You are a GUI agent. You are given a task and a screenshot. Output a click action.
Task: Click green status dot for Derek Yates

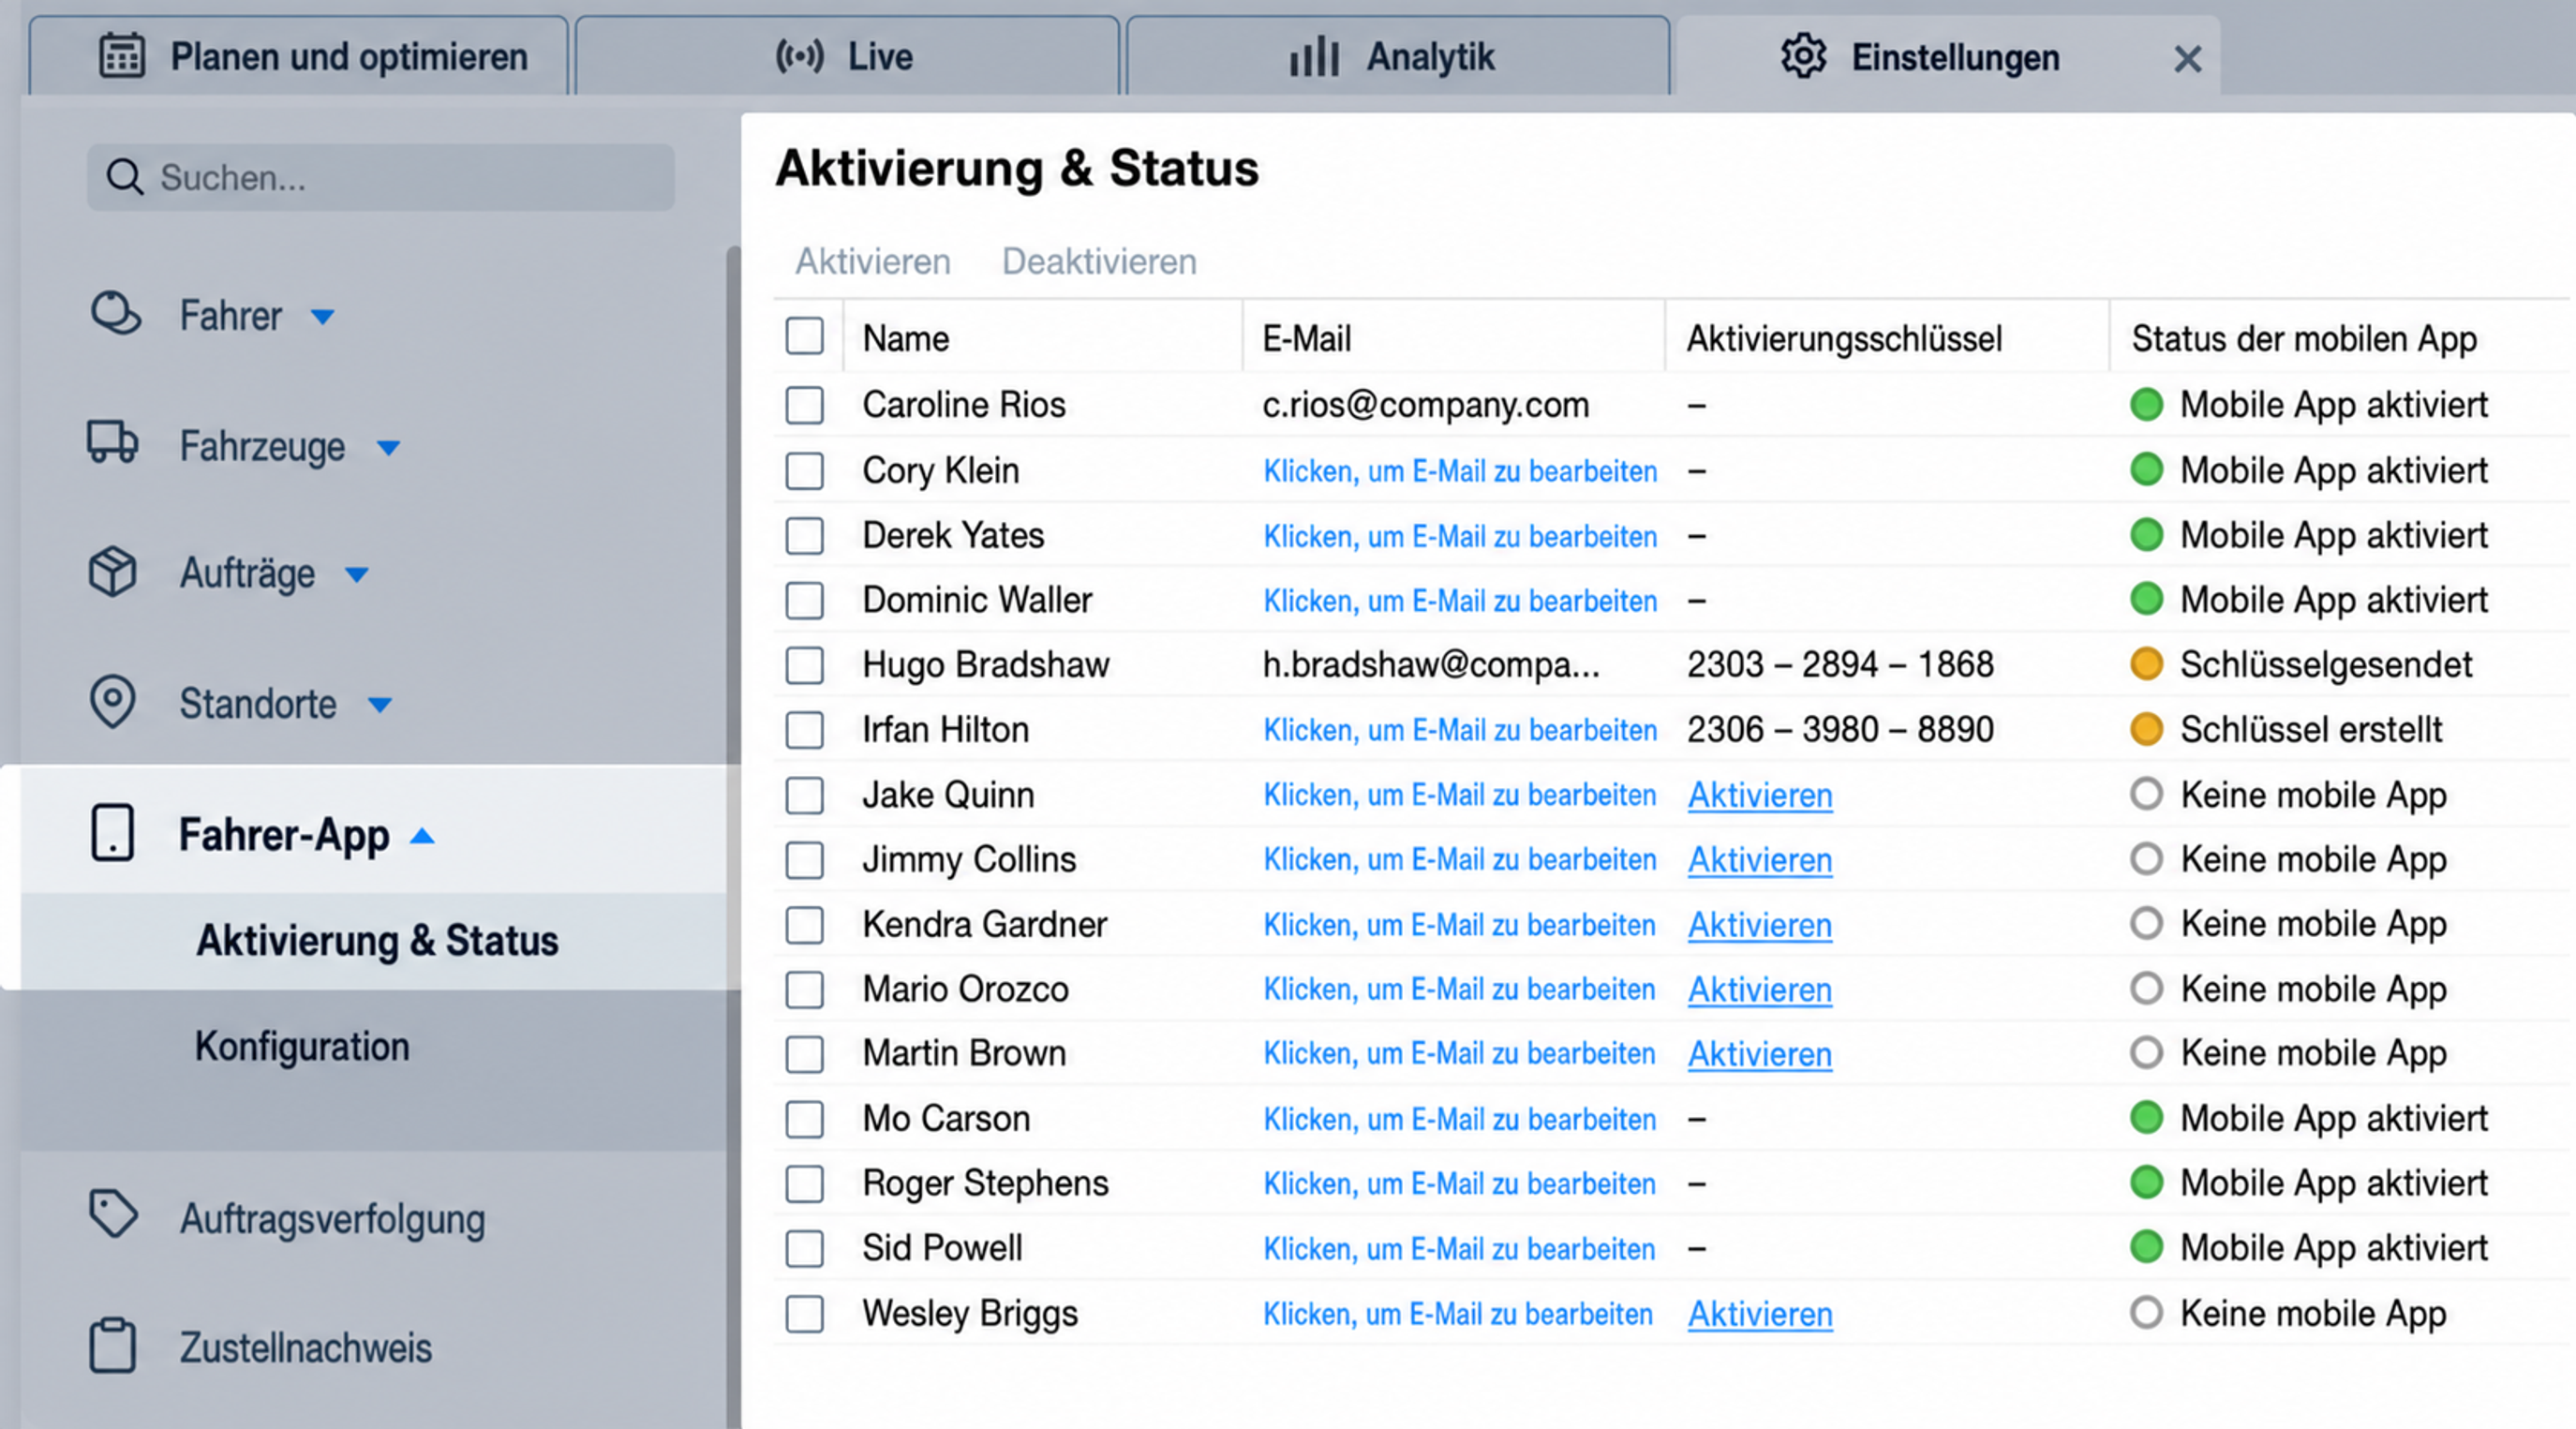click(2146, 534)
